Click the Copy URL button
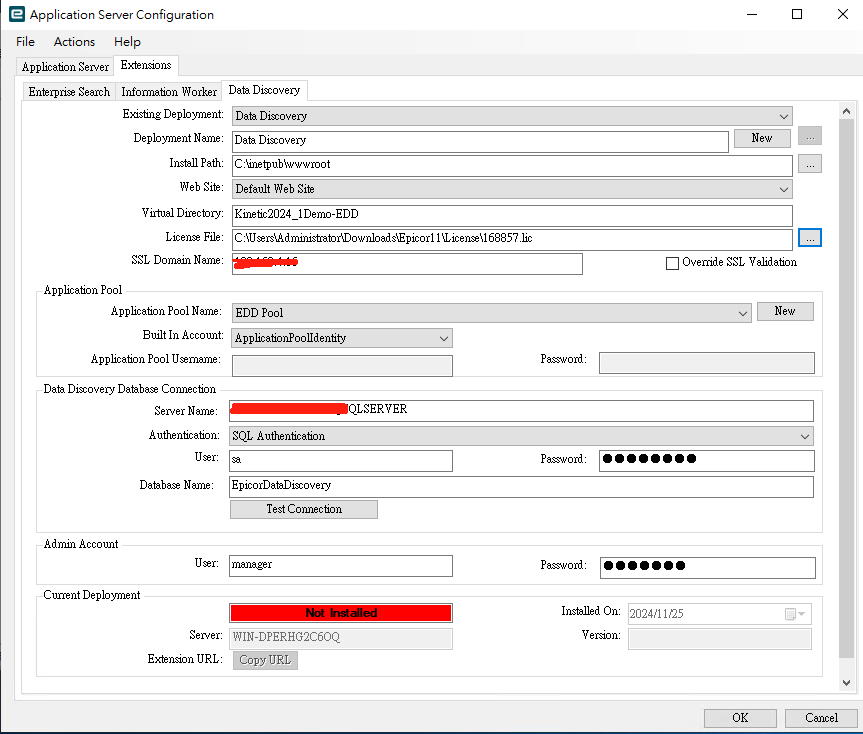 pyautogui.click(x=265, y=660)
